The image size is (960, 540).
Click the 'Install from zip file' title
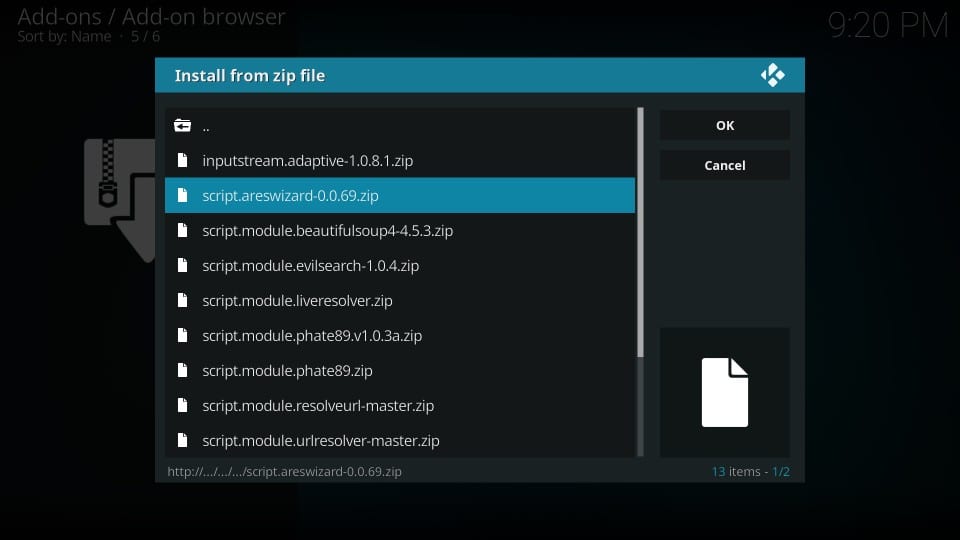250,75
